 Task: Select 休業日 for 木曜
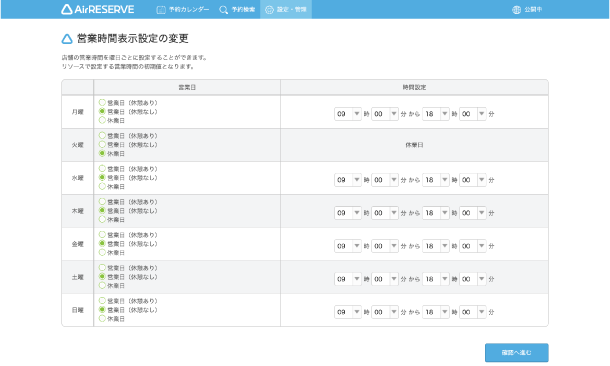[102, 219]
